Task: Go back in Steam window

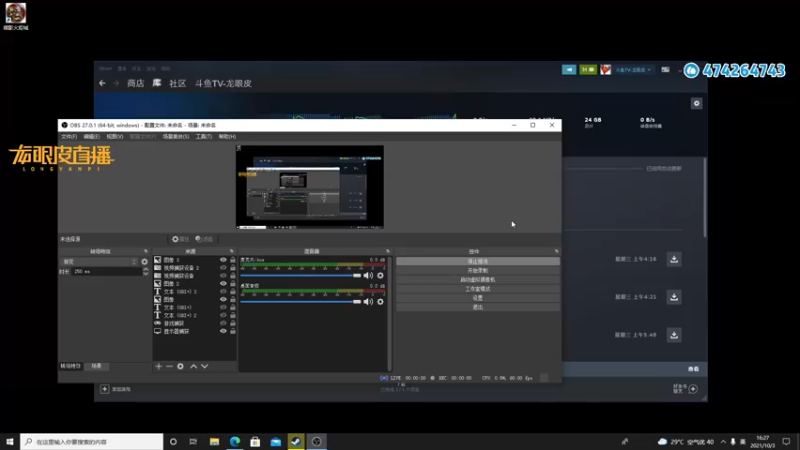Action: pos(102,83)
